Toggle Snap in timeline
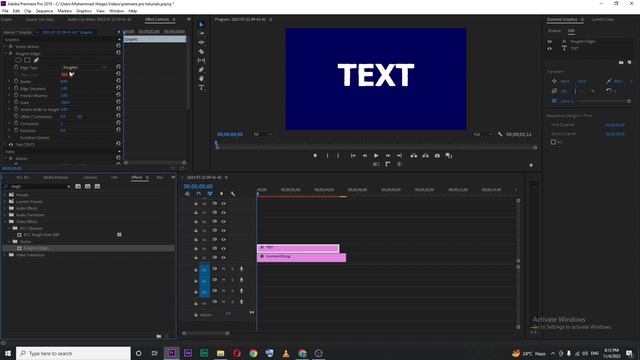This screenshot has height=360, width=640. [198, 194]
